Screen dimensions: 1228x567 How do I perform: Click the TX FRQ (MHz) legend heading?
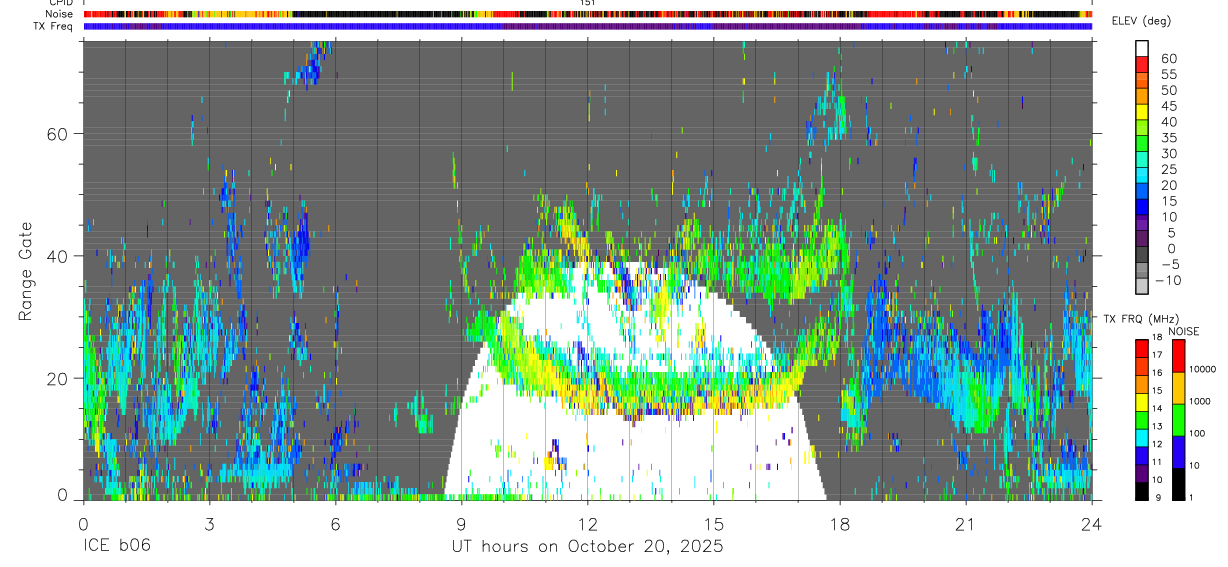tap(1143, 318)
